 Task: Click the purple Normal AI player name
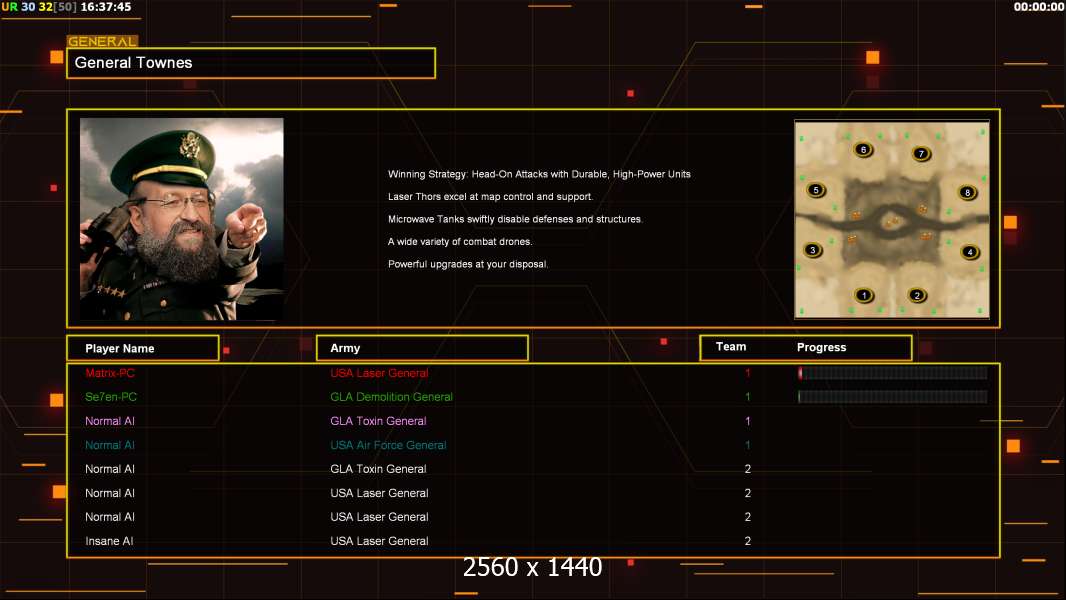110,421
